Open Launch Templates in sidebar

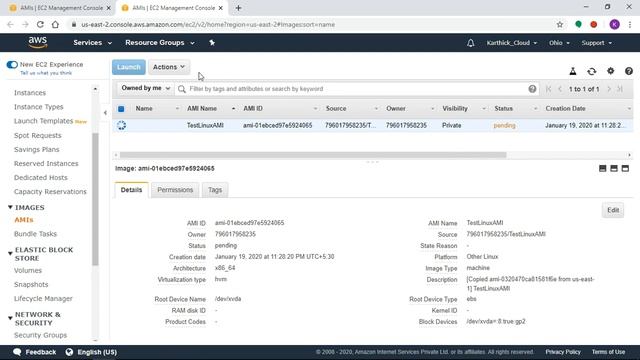pos(43,121)
